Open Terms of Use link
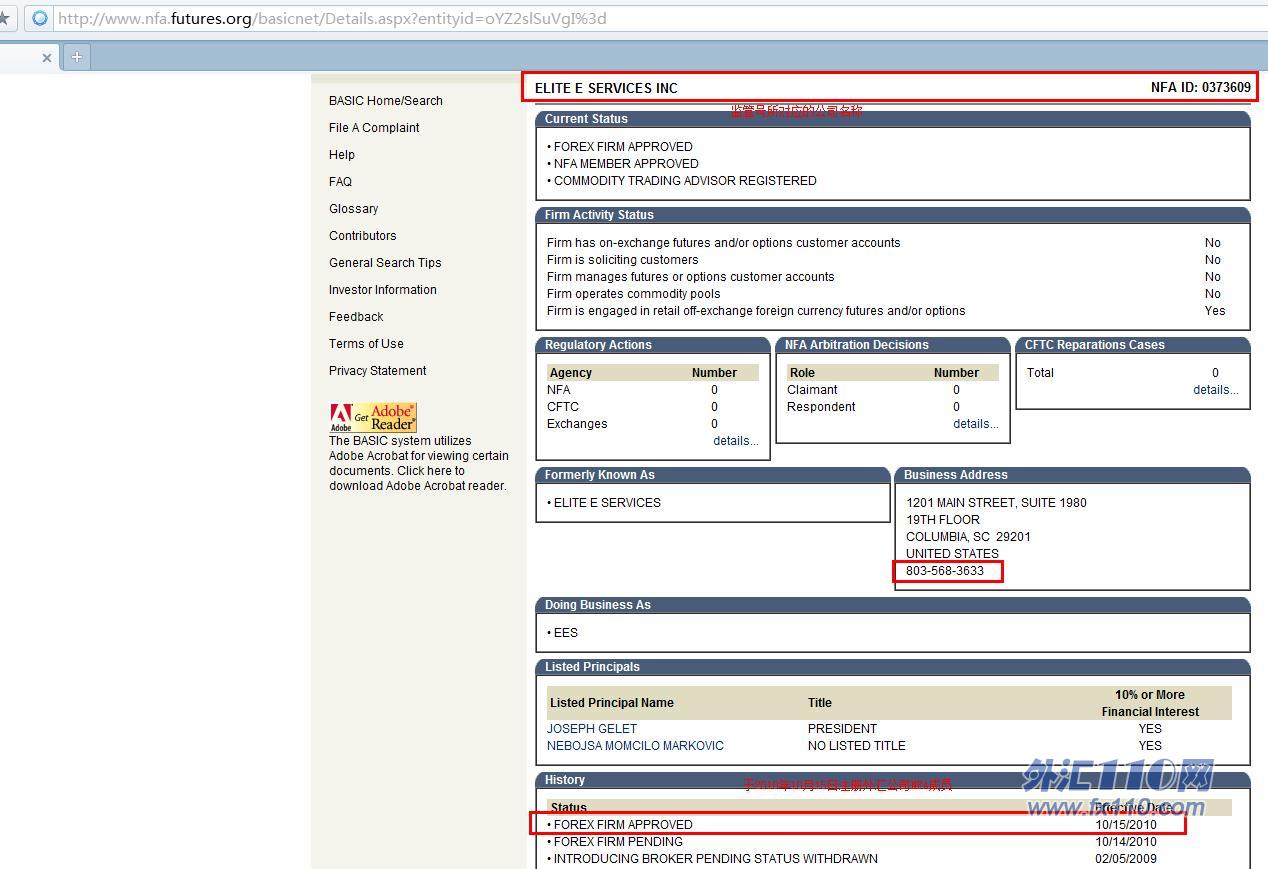The height and width of the screenshot is (869, 1268). 366,344
